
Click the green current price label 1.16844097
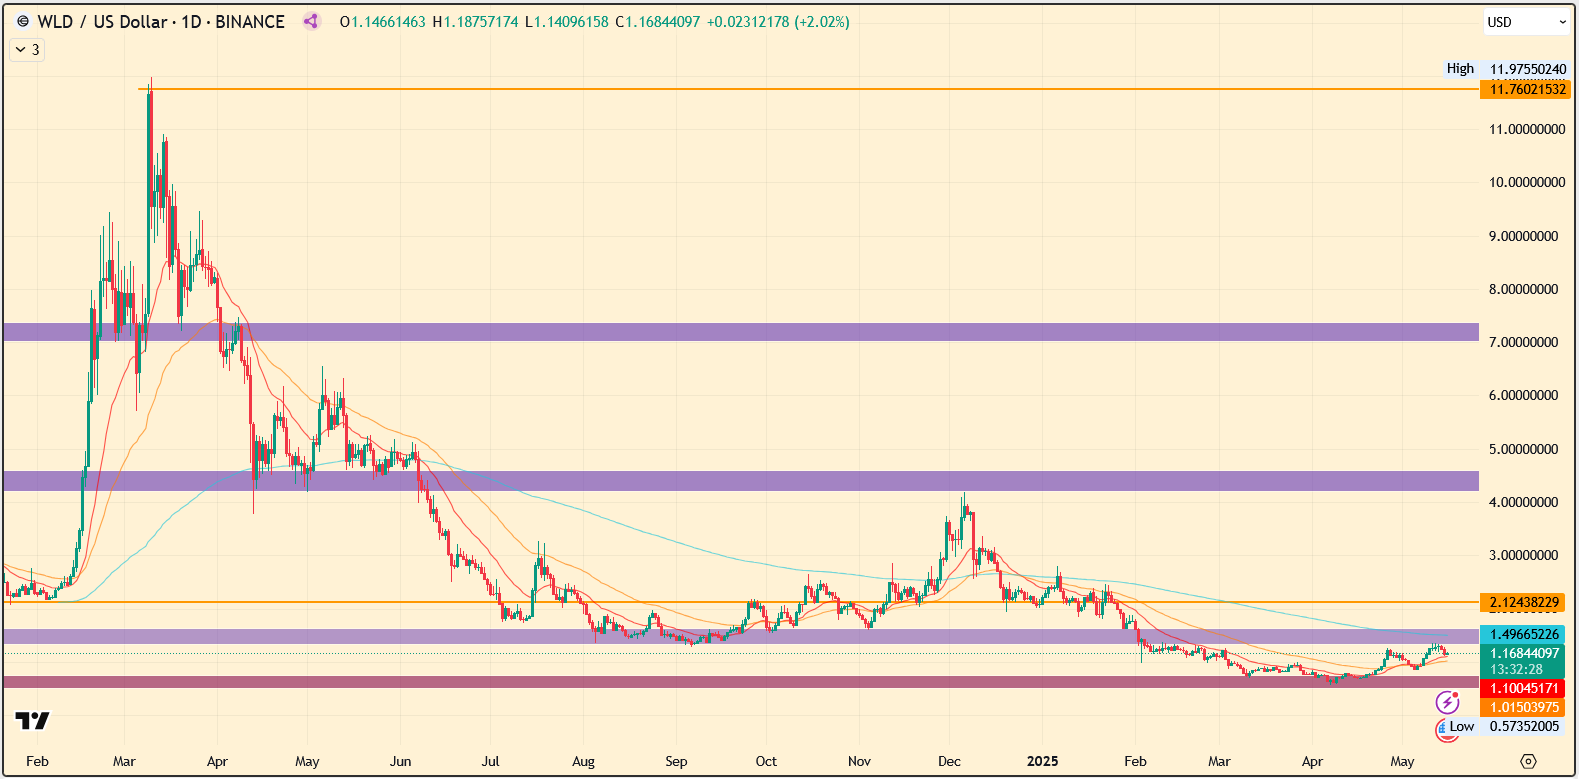(x=1522, y=653)
